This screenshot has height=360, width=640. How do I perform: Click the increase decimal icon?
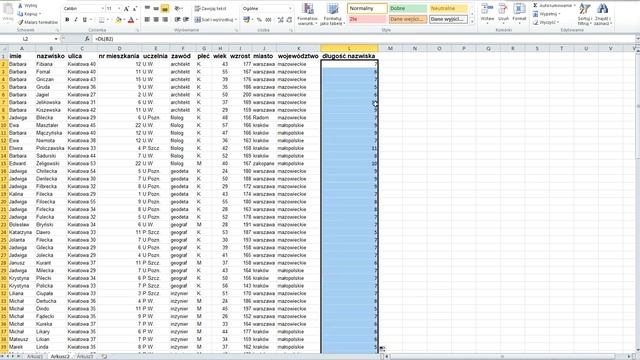click(x=281, y=20)
